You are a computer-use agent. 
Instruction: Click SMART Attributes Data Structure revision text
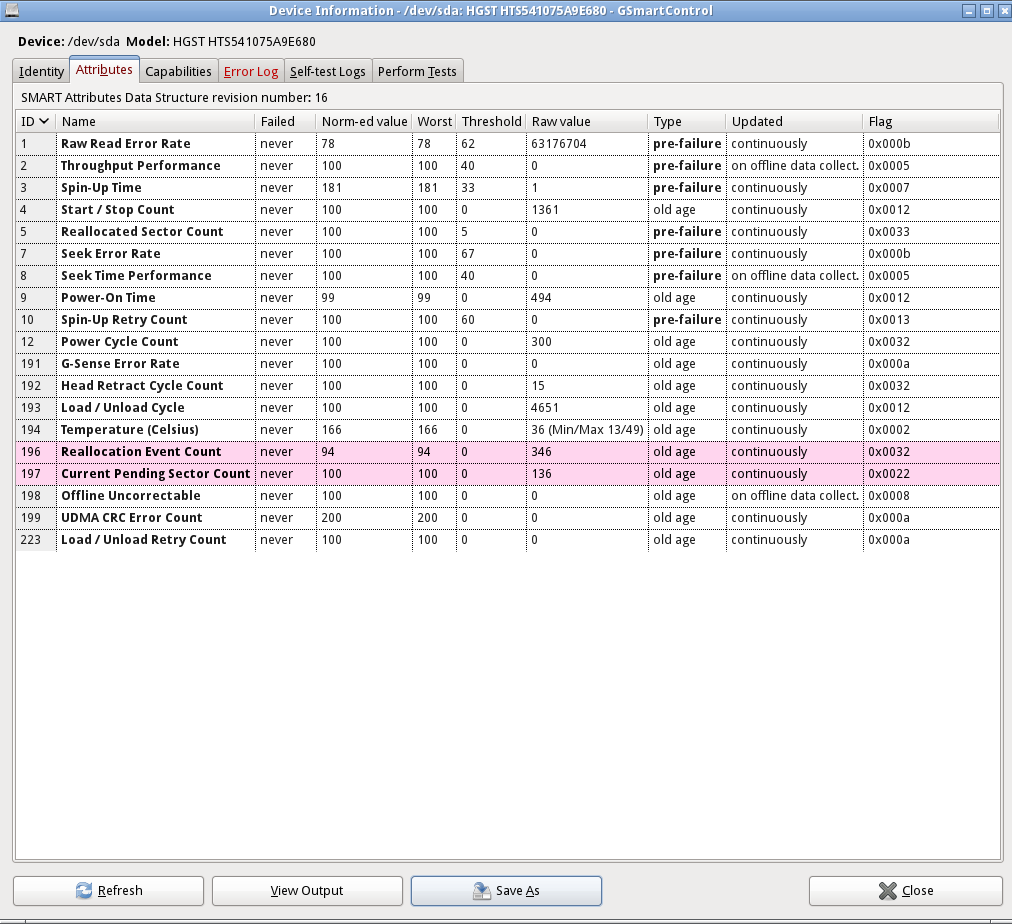click(x=174, y=97)
